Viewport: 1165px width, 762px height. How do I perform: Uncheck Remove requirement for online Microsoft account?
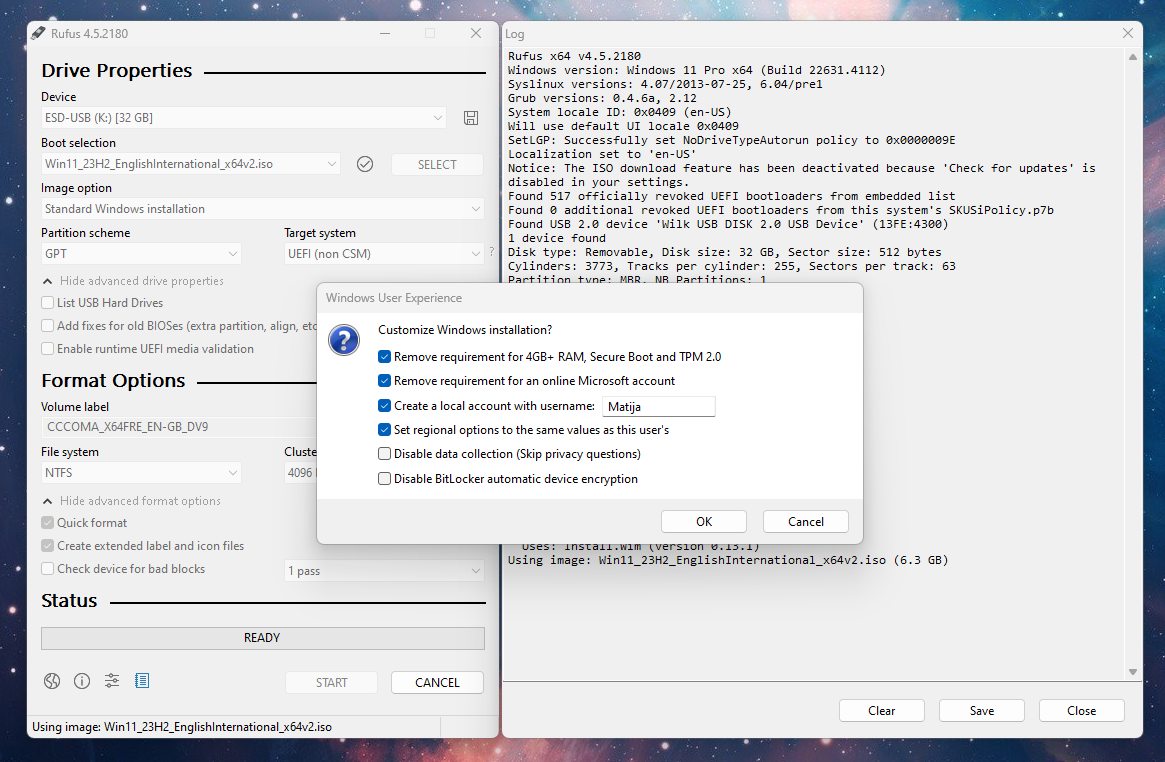click(384, 381)
